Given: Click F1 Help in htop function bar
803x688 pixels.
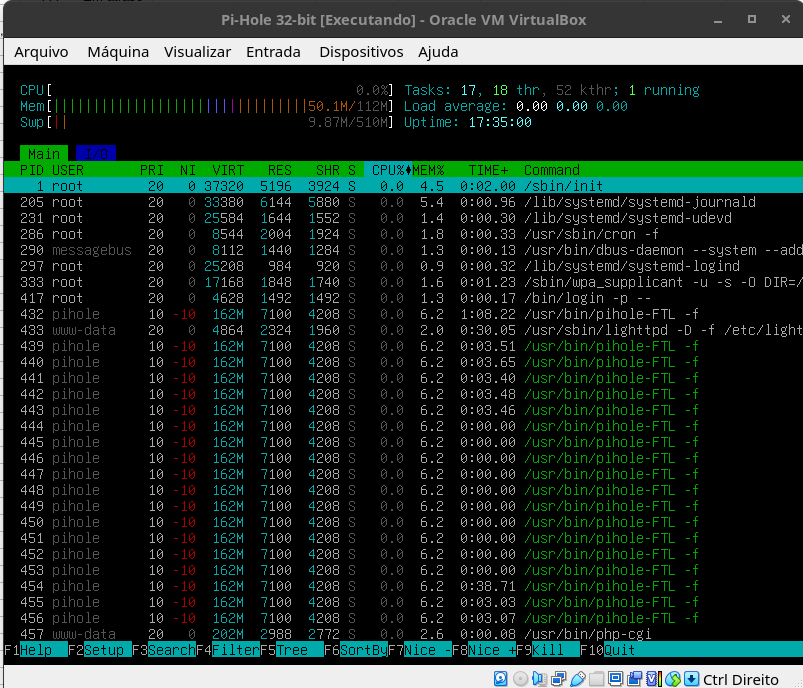Looking at the screenshot, I should coord(36,650).
